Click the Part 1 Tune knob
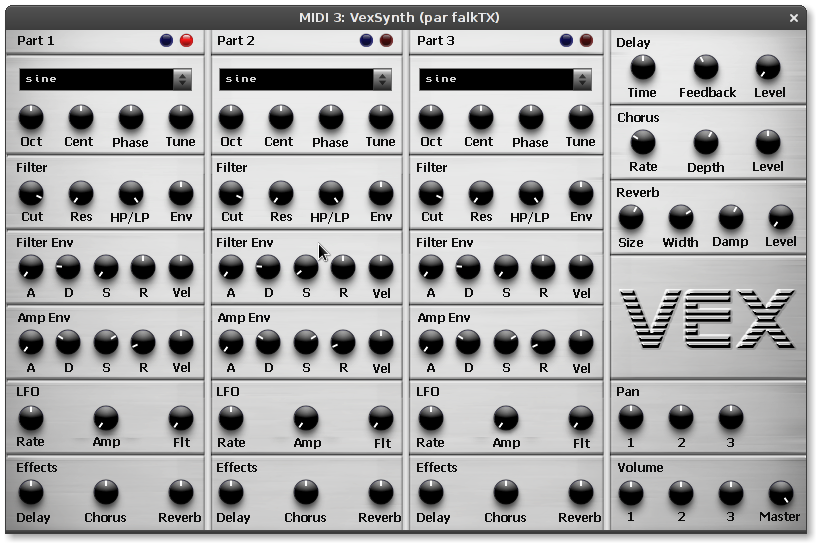The width and height of the screenshot is (816, 543). click(x=181, y=117)
